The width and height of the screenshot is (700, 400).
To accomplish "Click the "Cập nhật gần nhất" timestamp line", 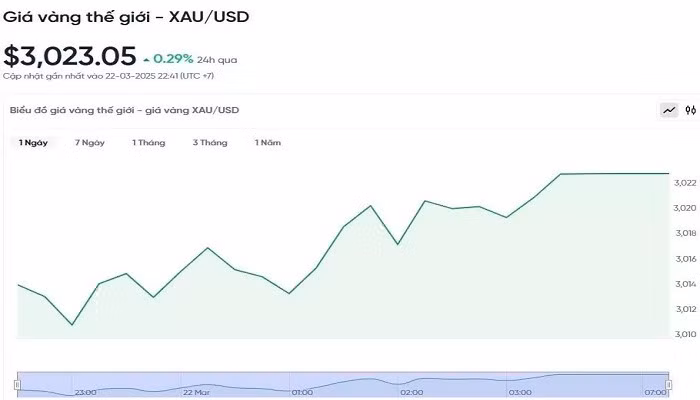I will coord(108,76).
